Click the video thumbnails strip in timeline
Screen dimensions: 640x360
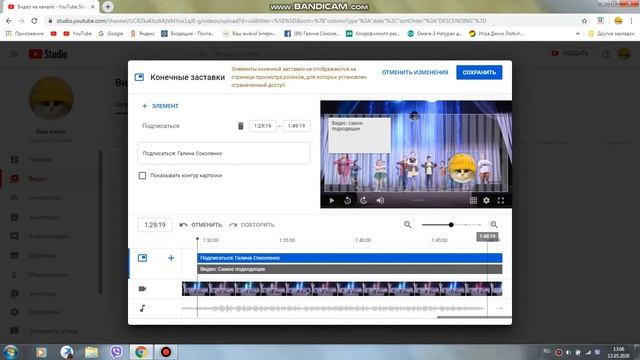coord(342,289)
